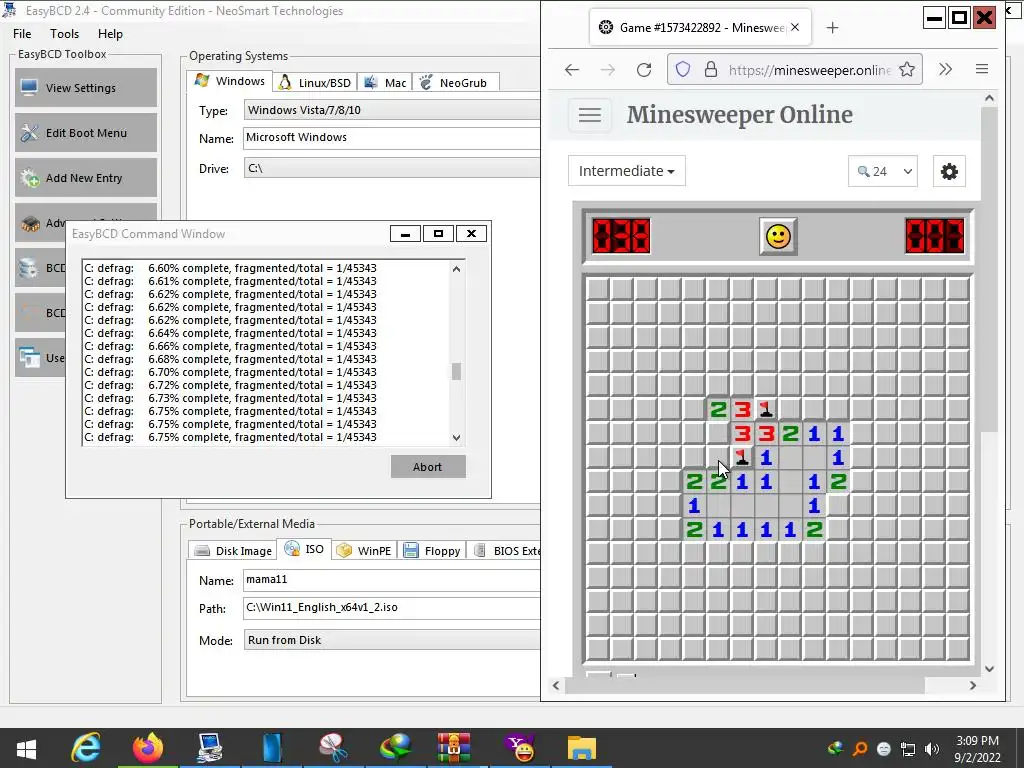Image resolution: width=1024 pixels, height=768 pixels.
Task: Click the tracking protection shield icon
Action: [682, 69]
